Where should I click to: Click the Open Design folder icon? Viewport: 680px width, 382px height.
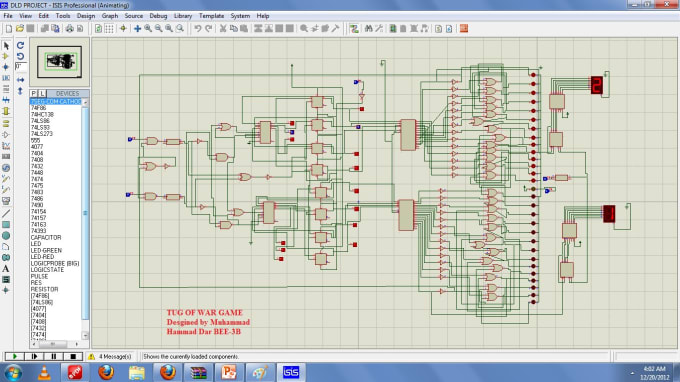(20, 29)
